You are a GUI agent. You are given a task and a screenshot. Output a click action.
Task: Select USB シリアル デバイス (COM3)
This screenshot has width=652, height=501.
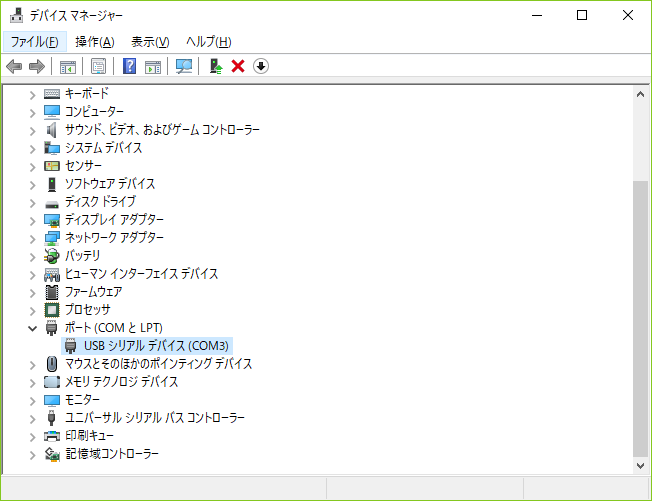[156, 346]
